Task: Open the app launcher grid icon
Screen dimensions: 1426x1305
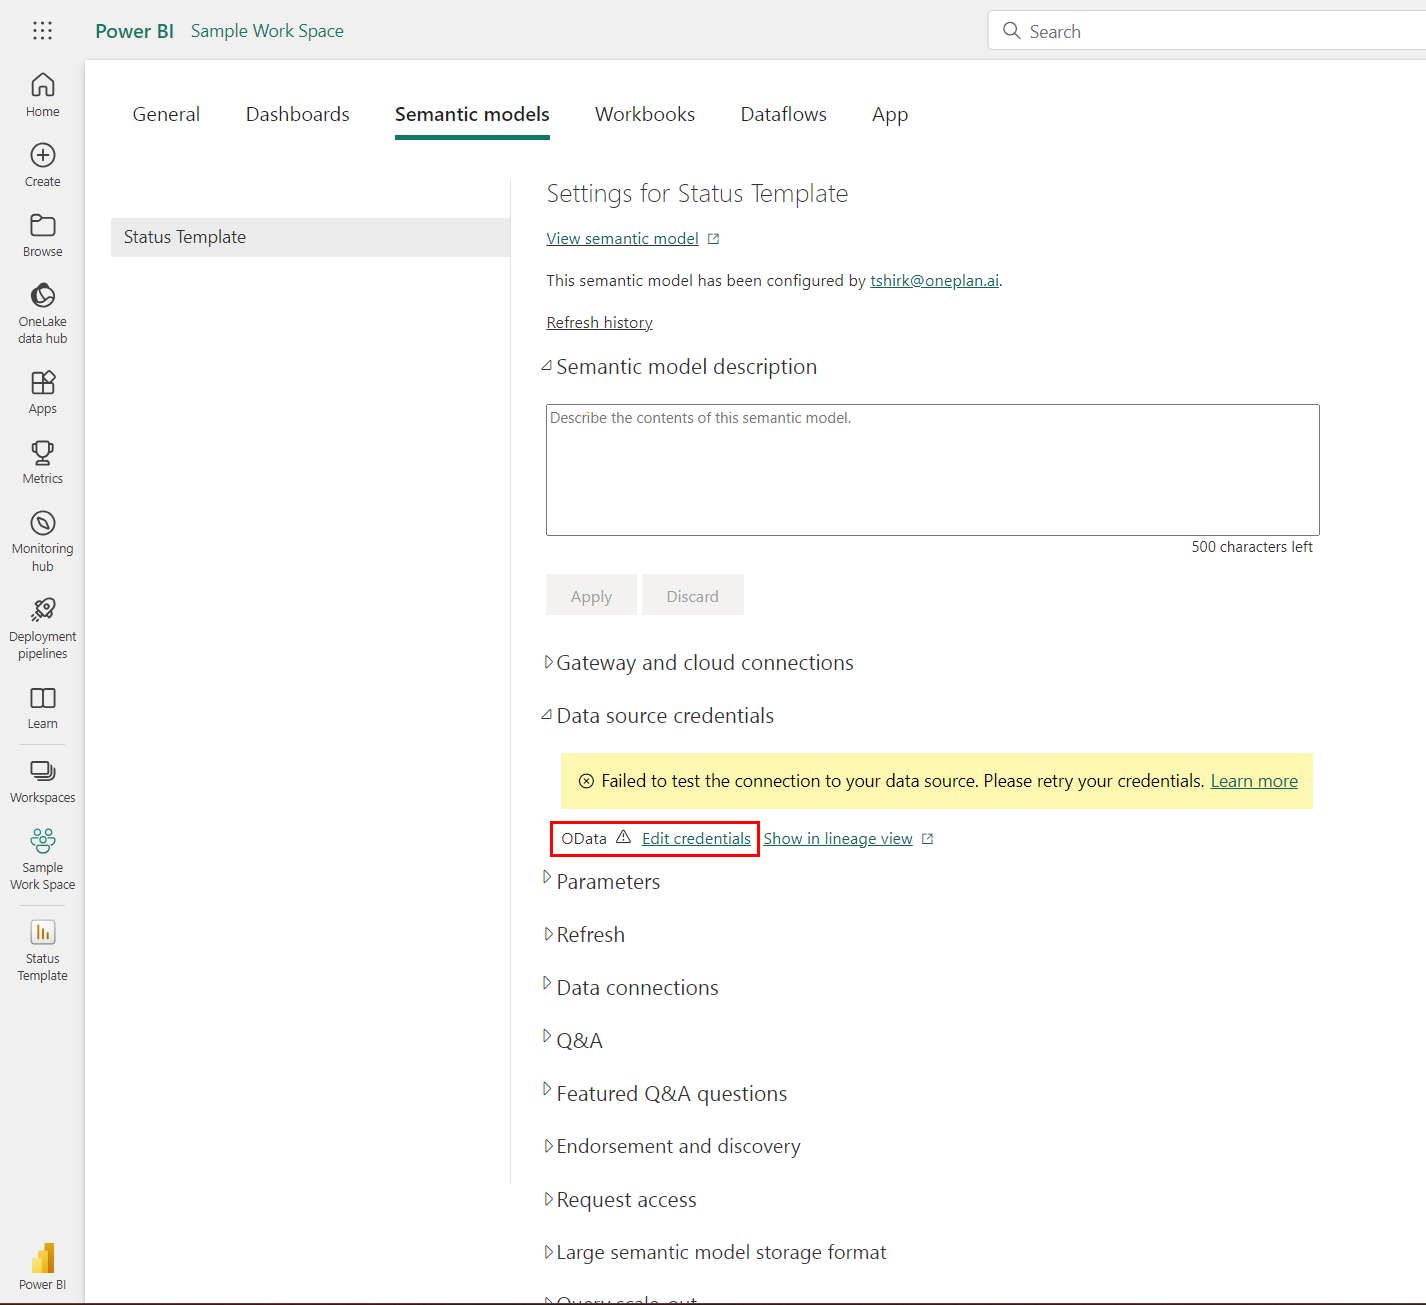Action: [42, 31]
